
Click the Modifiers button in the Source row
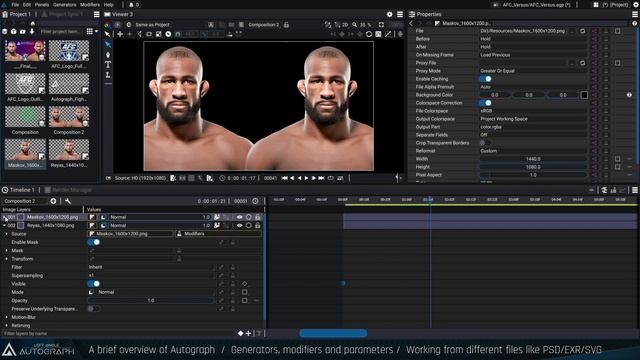pyautogui.click(x=218, y=234)
